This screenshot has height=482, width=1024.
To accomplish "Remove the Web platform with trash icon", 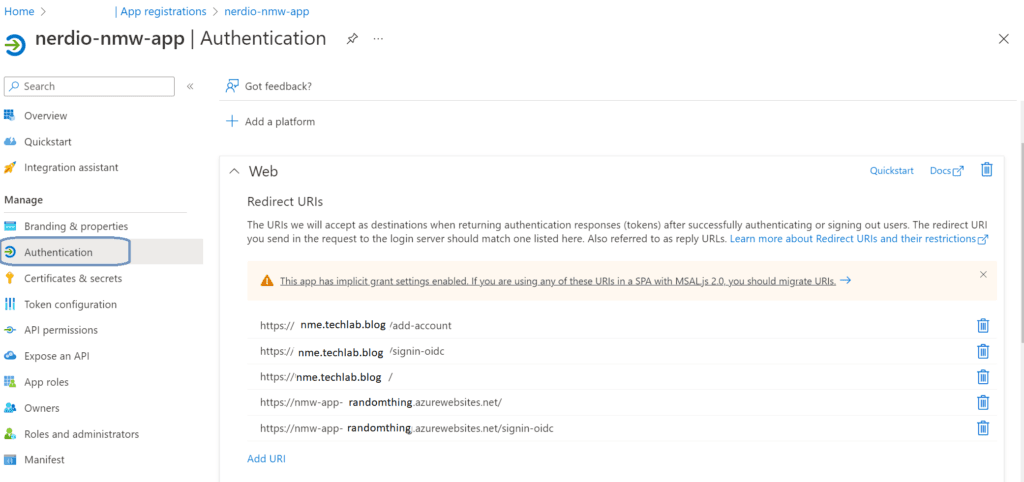I will click(986, 170).
